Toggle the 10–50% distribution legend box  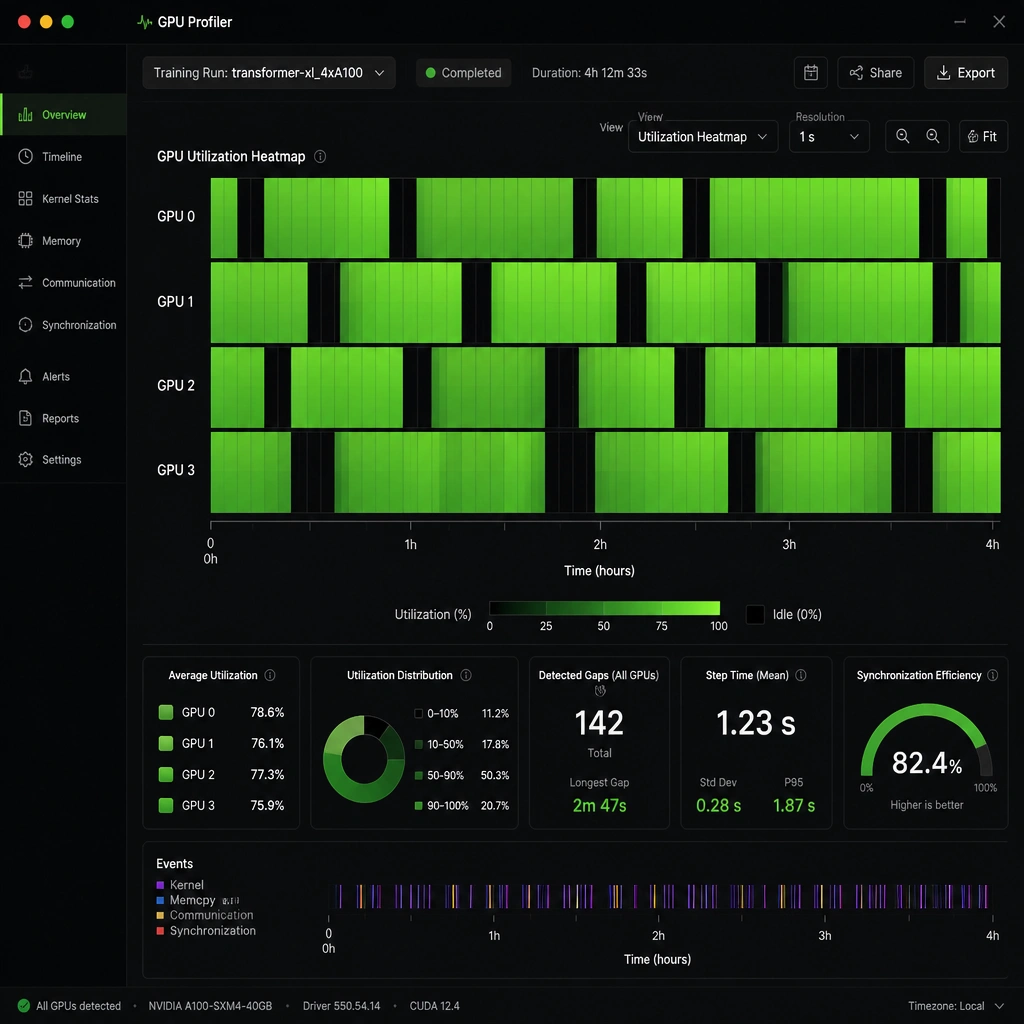[419, 744]
